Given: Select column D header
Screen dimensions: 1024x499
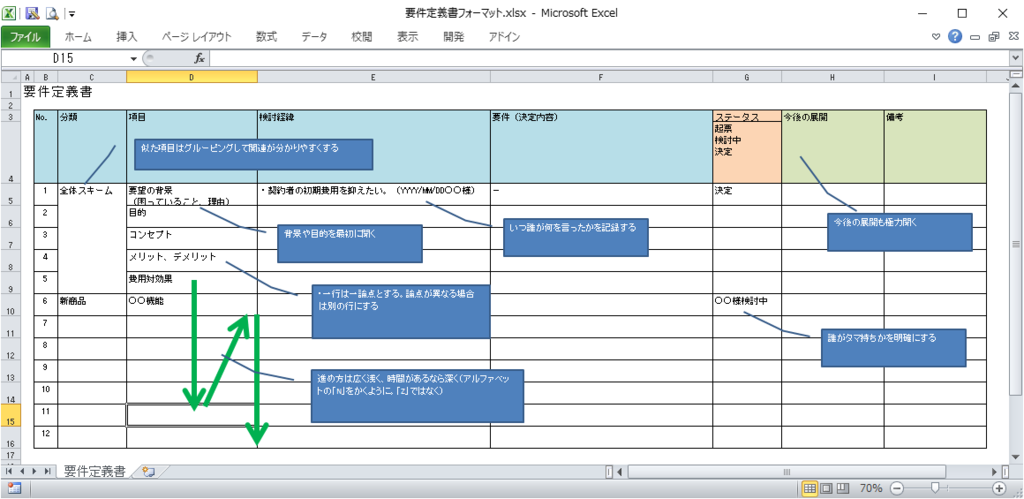Looking at the screenshot, I should 191,77.
